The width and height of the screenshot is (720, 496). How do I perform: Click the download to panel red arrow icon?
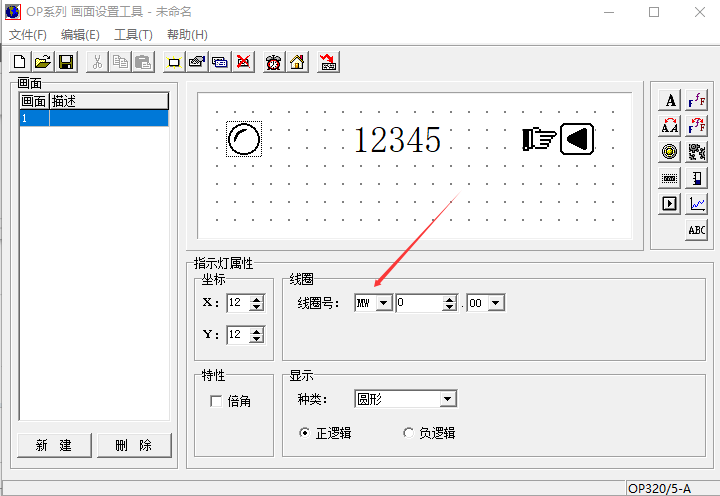(328, 62)
